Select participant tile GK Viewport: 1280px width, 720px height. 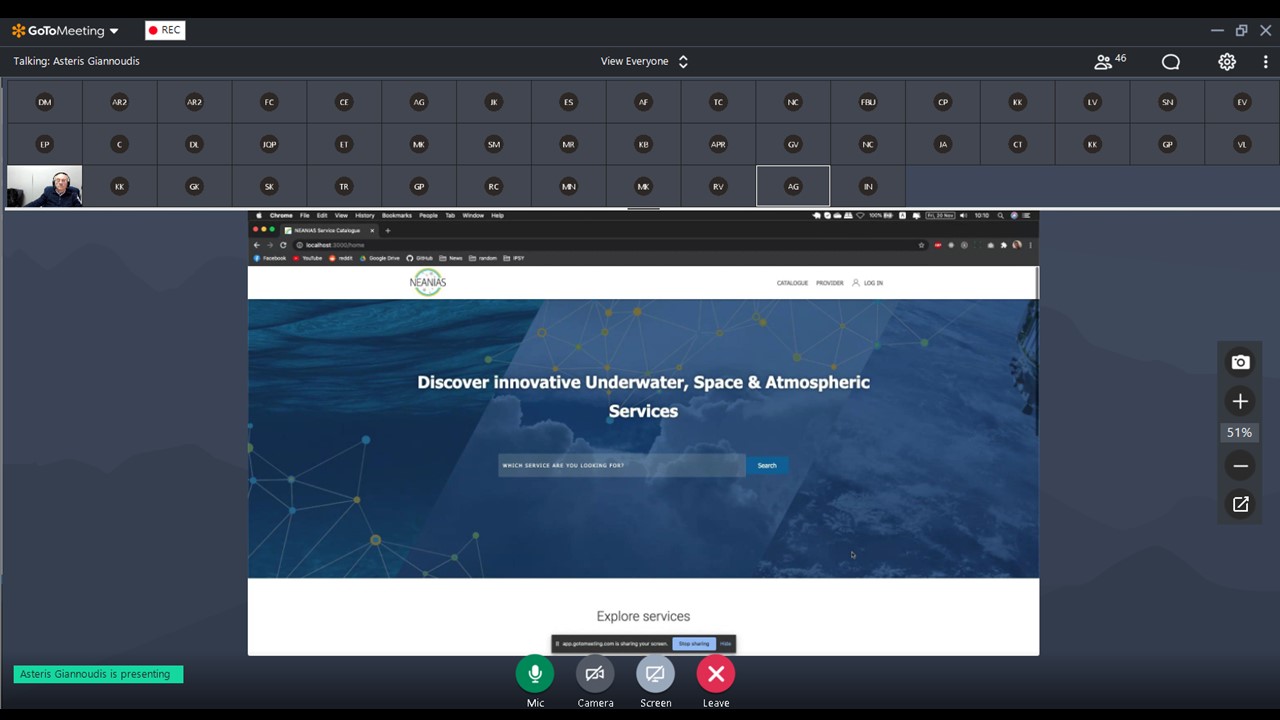pos(194,186)
